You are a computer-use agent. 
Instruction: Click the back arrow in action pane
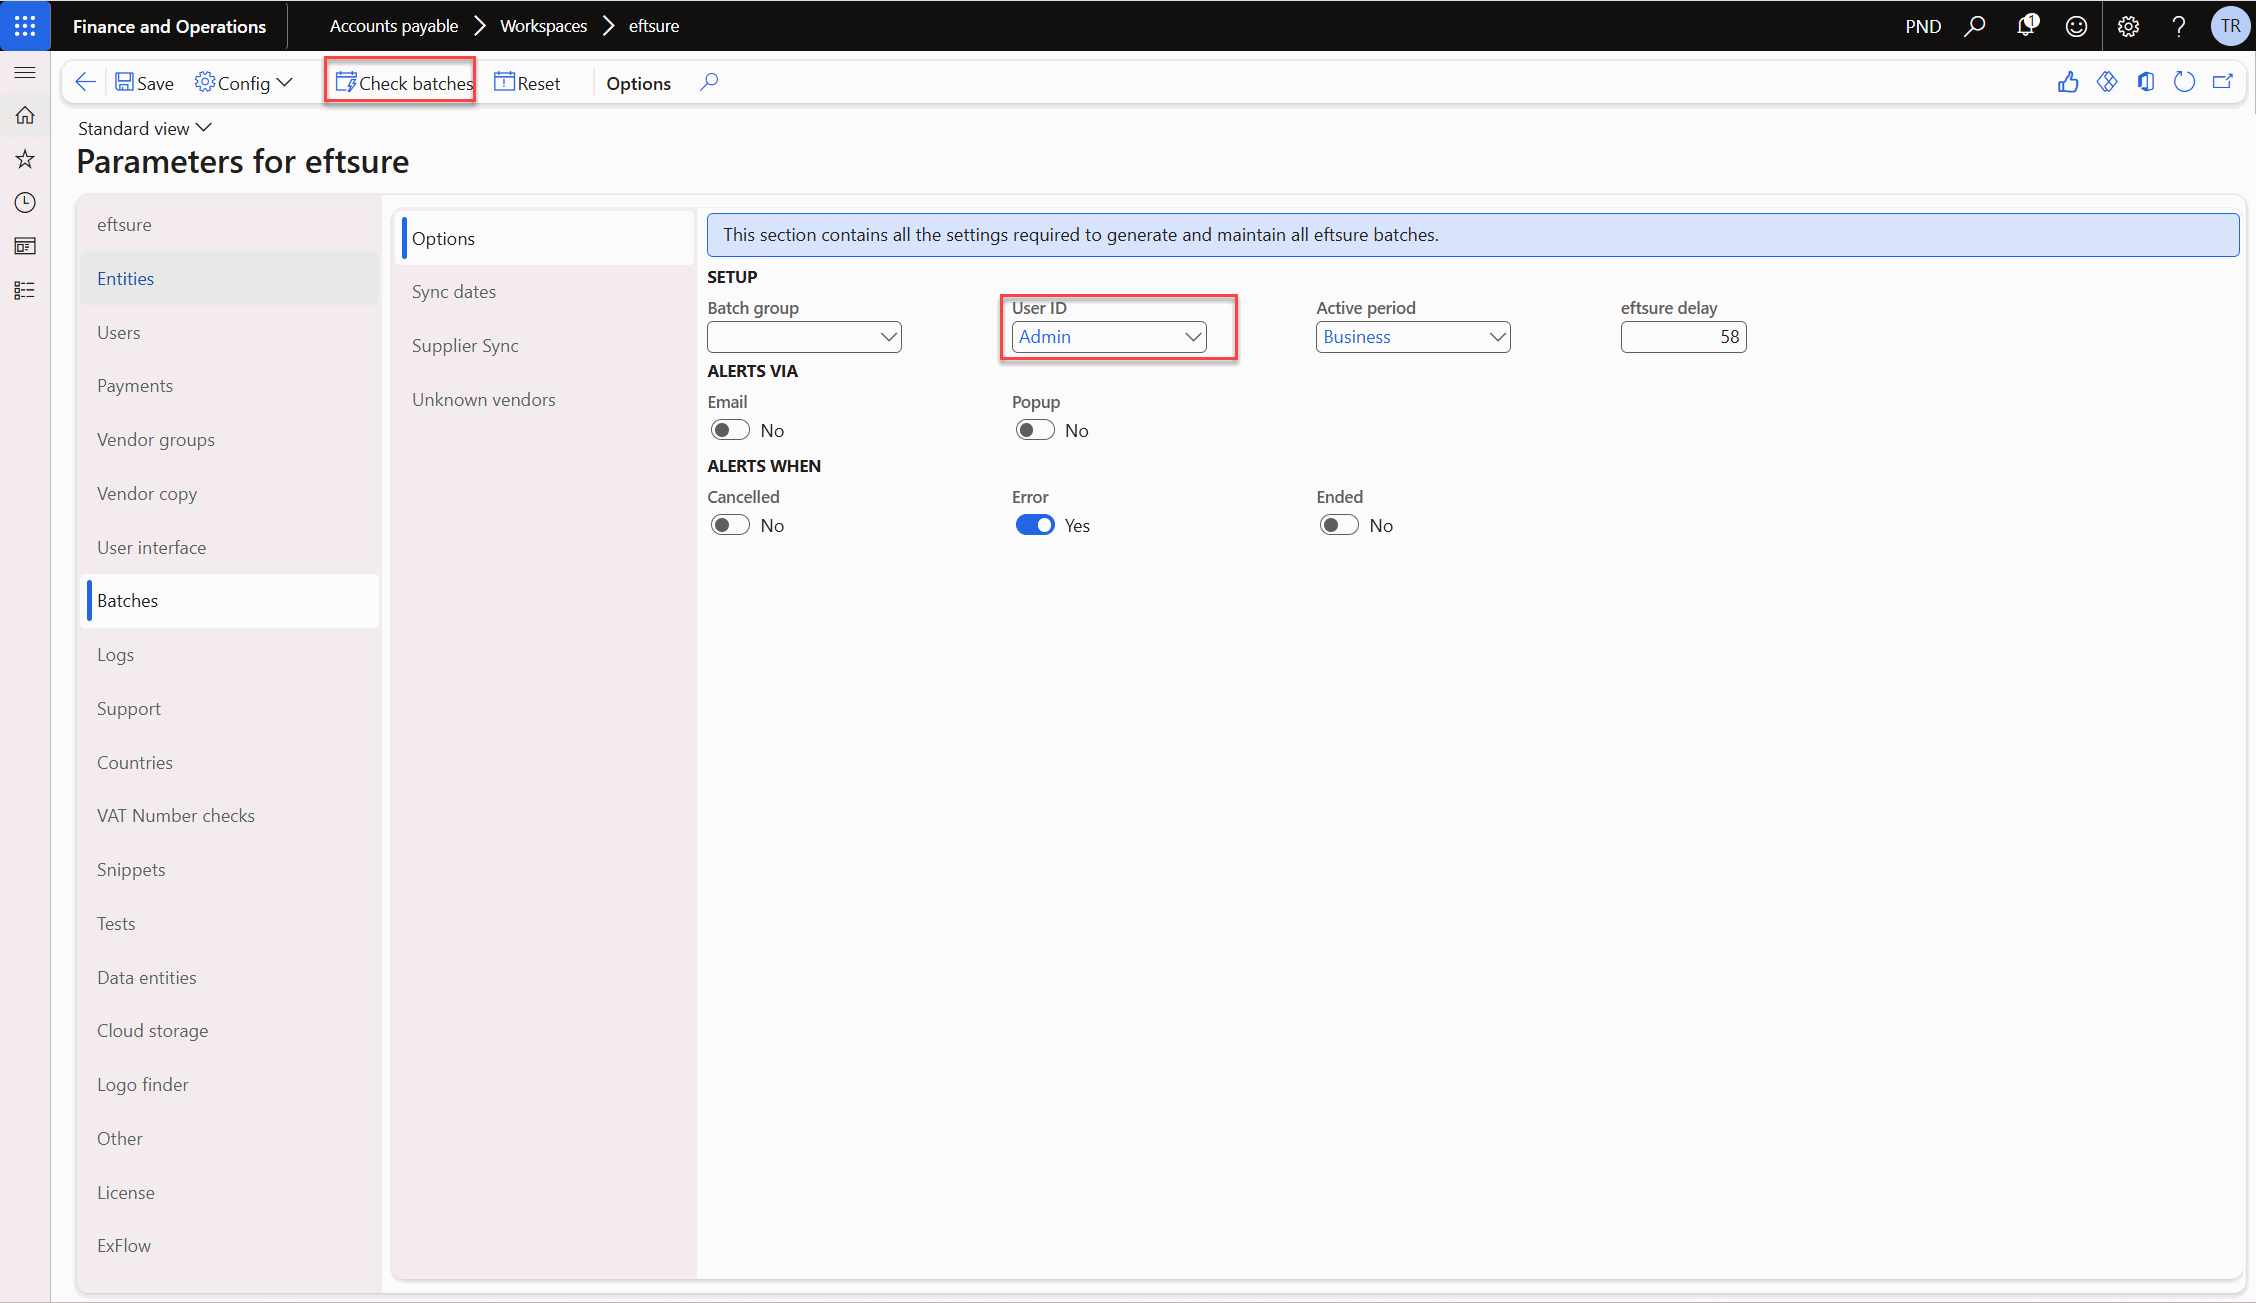click(x=86, y=83)
